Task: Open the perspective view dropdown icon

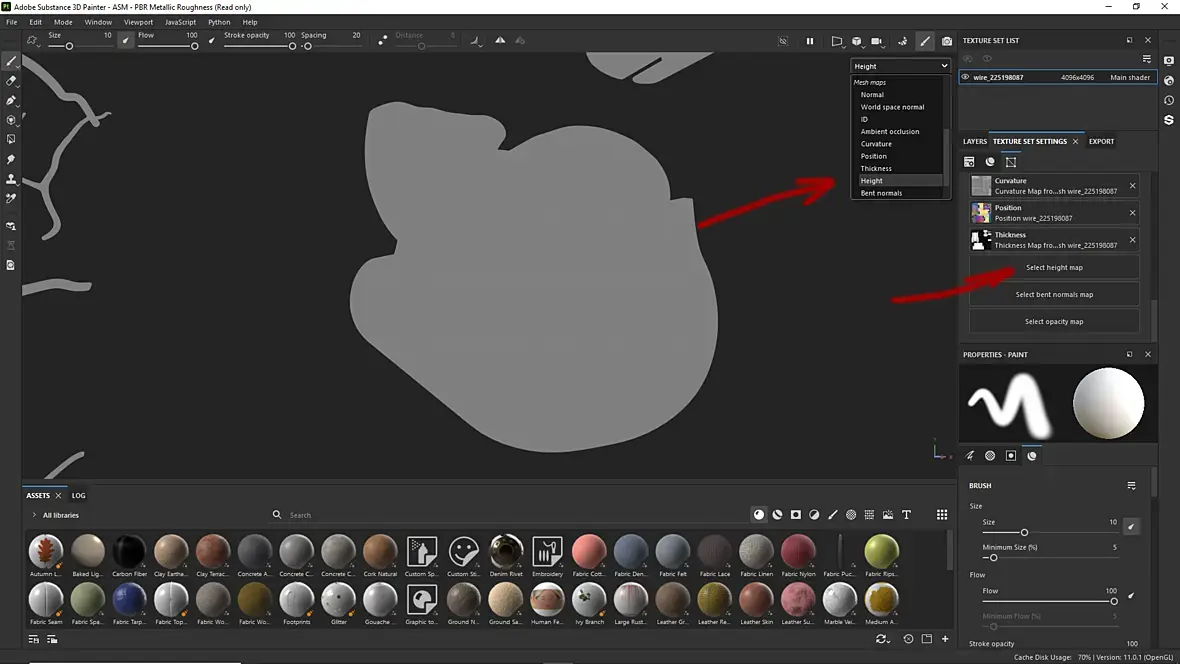Action: pyautogui.click(x=836, y=41)
